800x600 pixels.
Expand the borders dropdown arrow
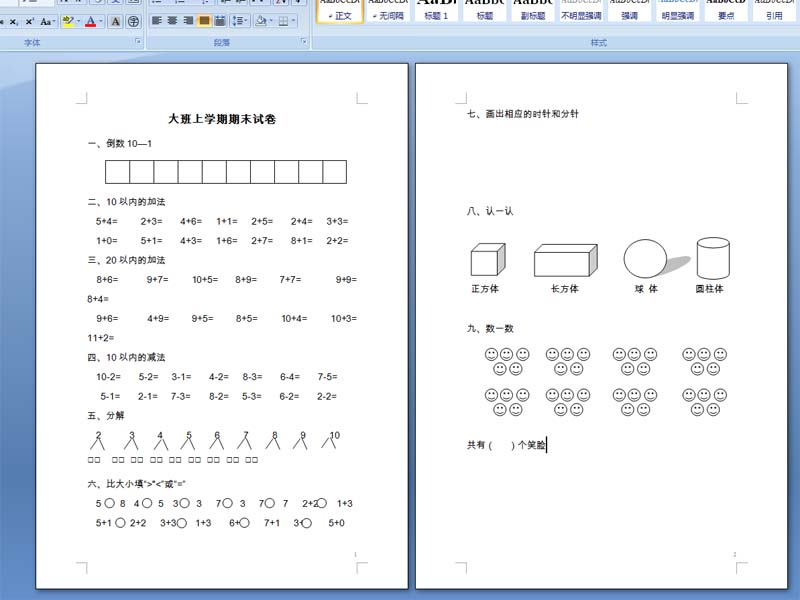[x=293, y=21]
